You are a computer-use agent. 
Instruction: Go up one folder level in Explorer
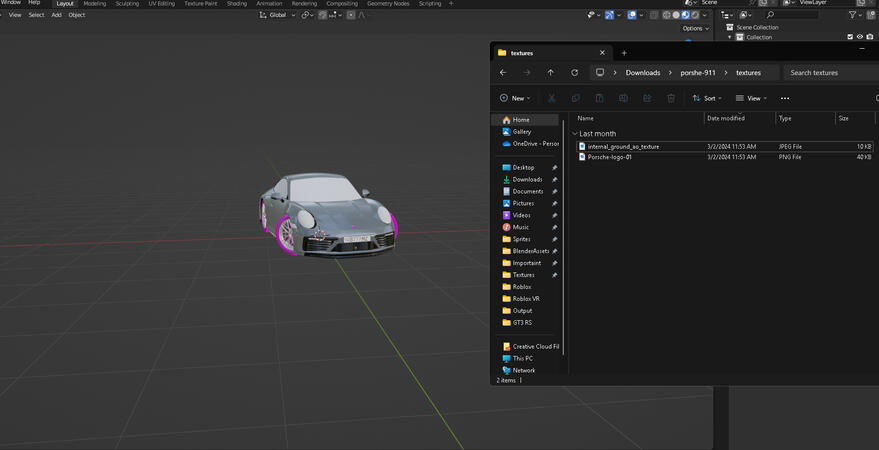pos(550,73)
